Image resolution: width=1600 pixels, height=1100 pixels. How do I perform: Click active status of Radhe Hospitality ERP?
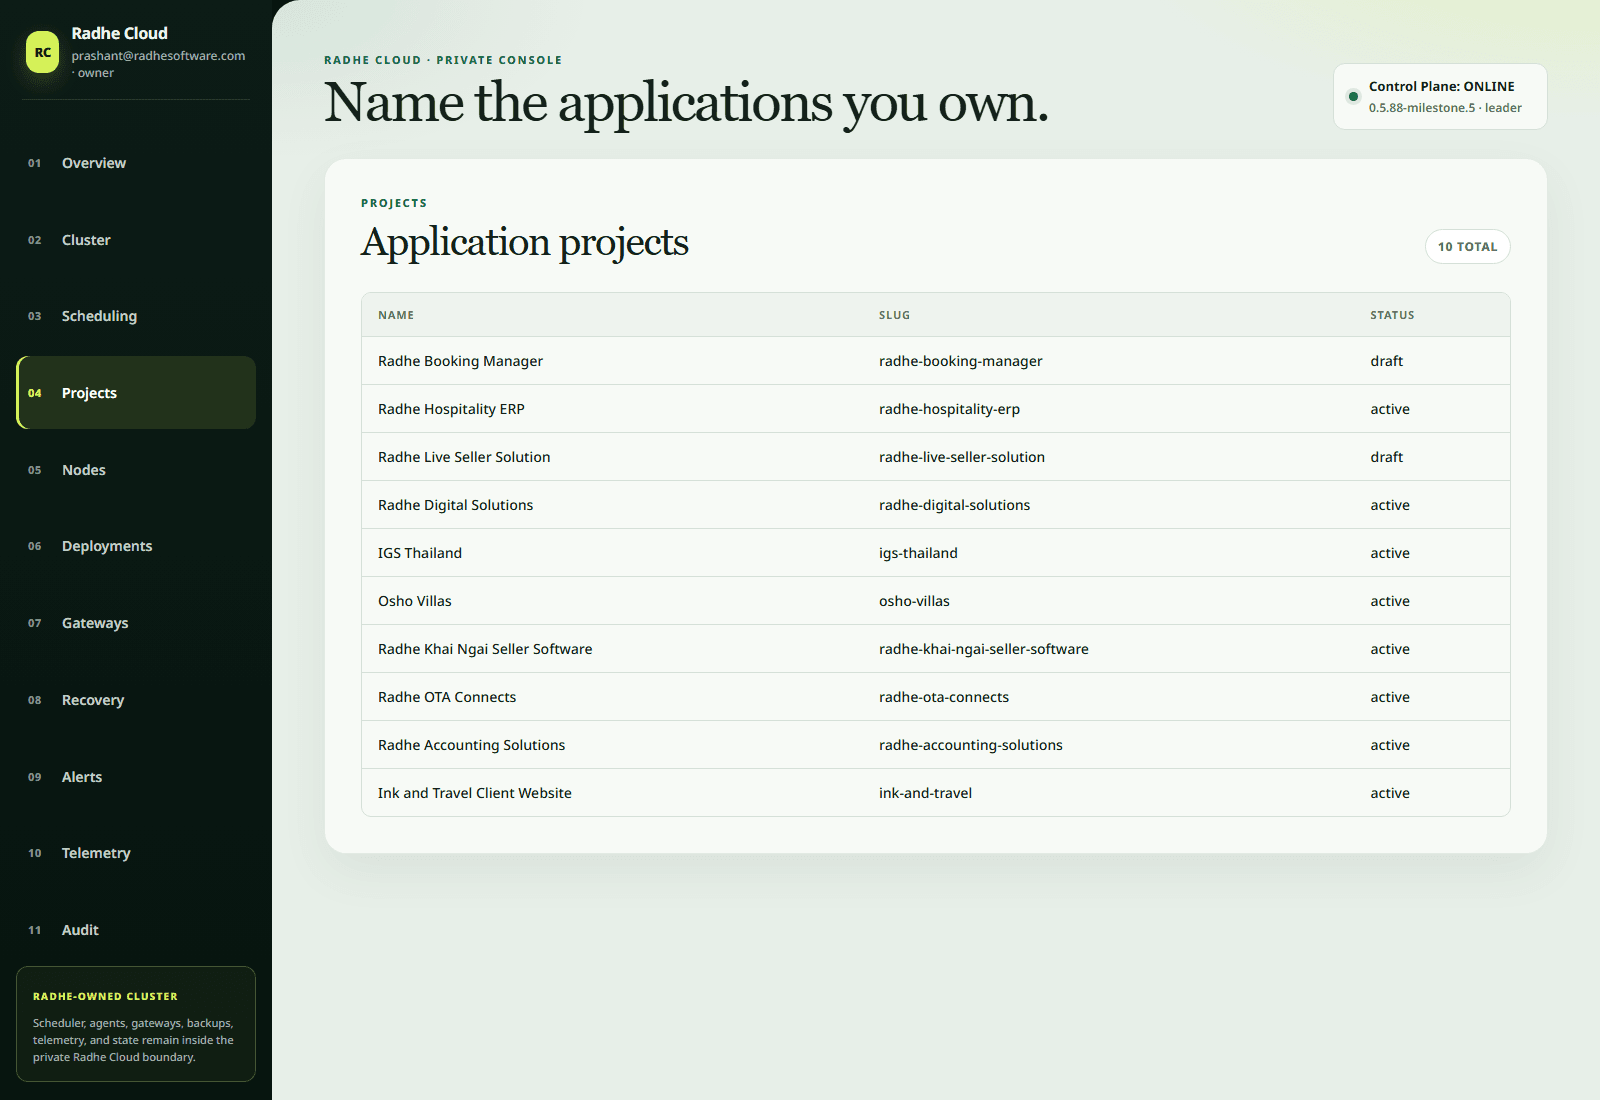(1390, 409)
